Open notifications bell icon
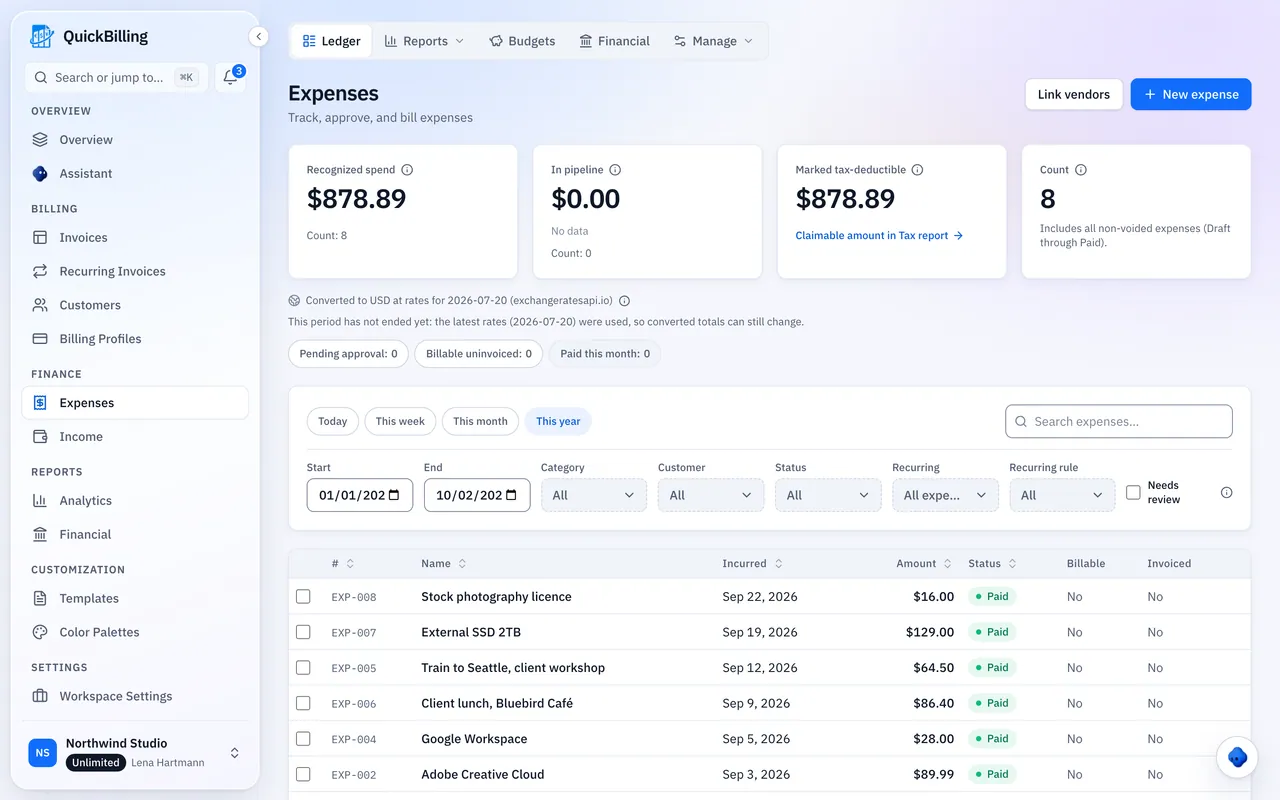The image size is (1280, 800). point(230,77)
